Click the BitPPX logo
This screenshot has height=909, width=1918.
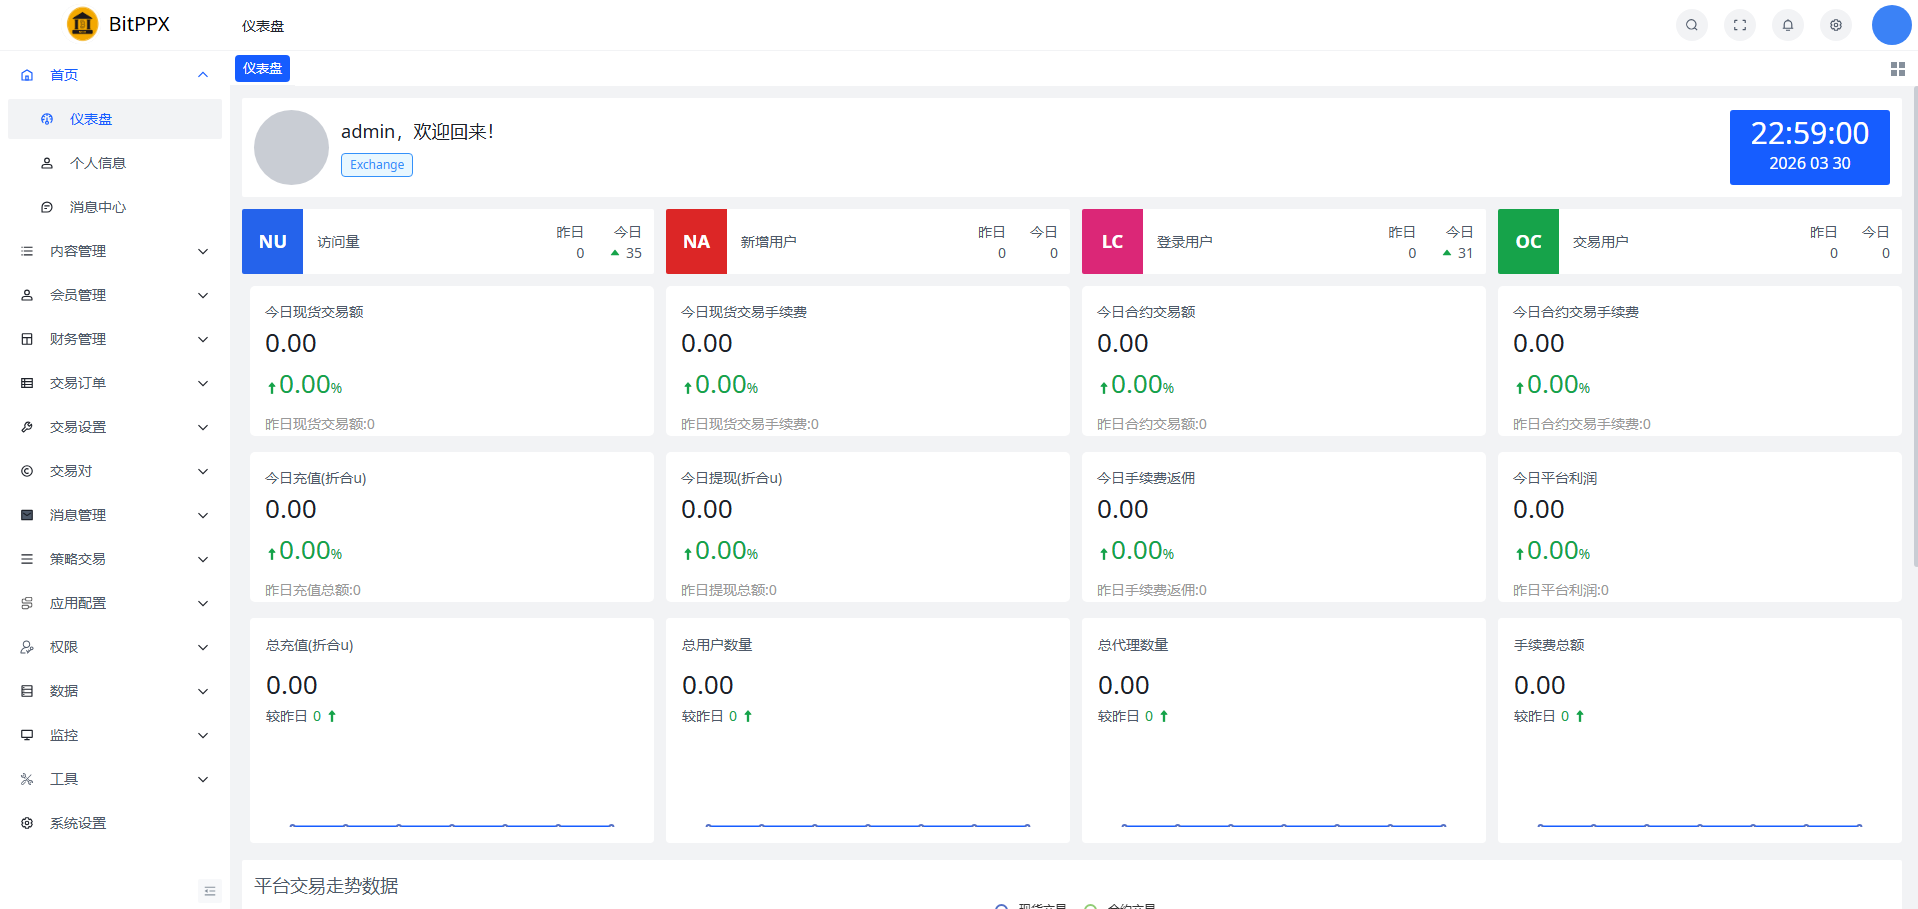coord(118,24)
